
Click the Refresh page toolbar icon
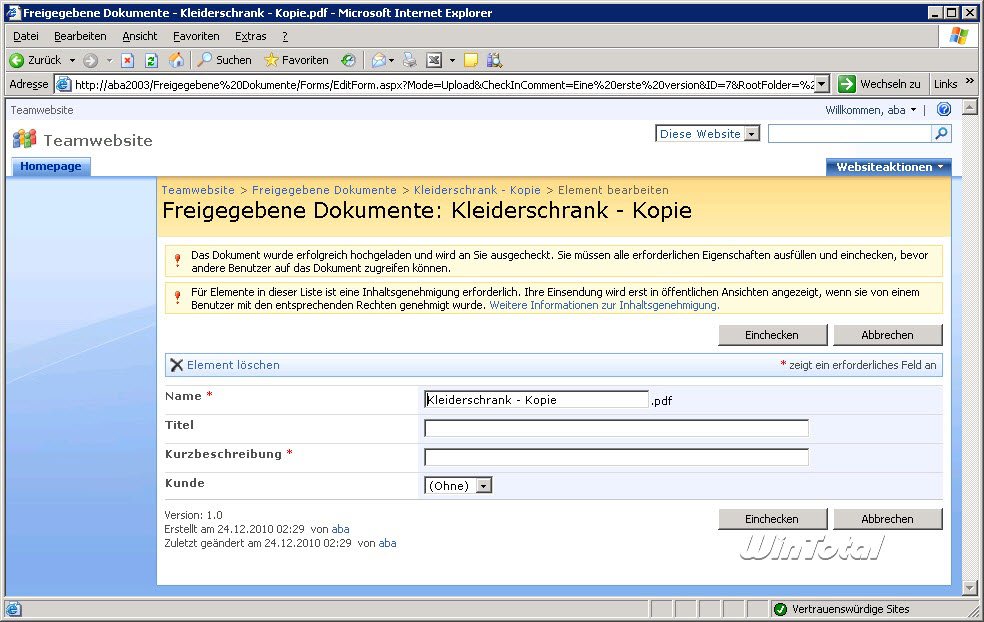coord(151,60)
